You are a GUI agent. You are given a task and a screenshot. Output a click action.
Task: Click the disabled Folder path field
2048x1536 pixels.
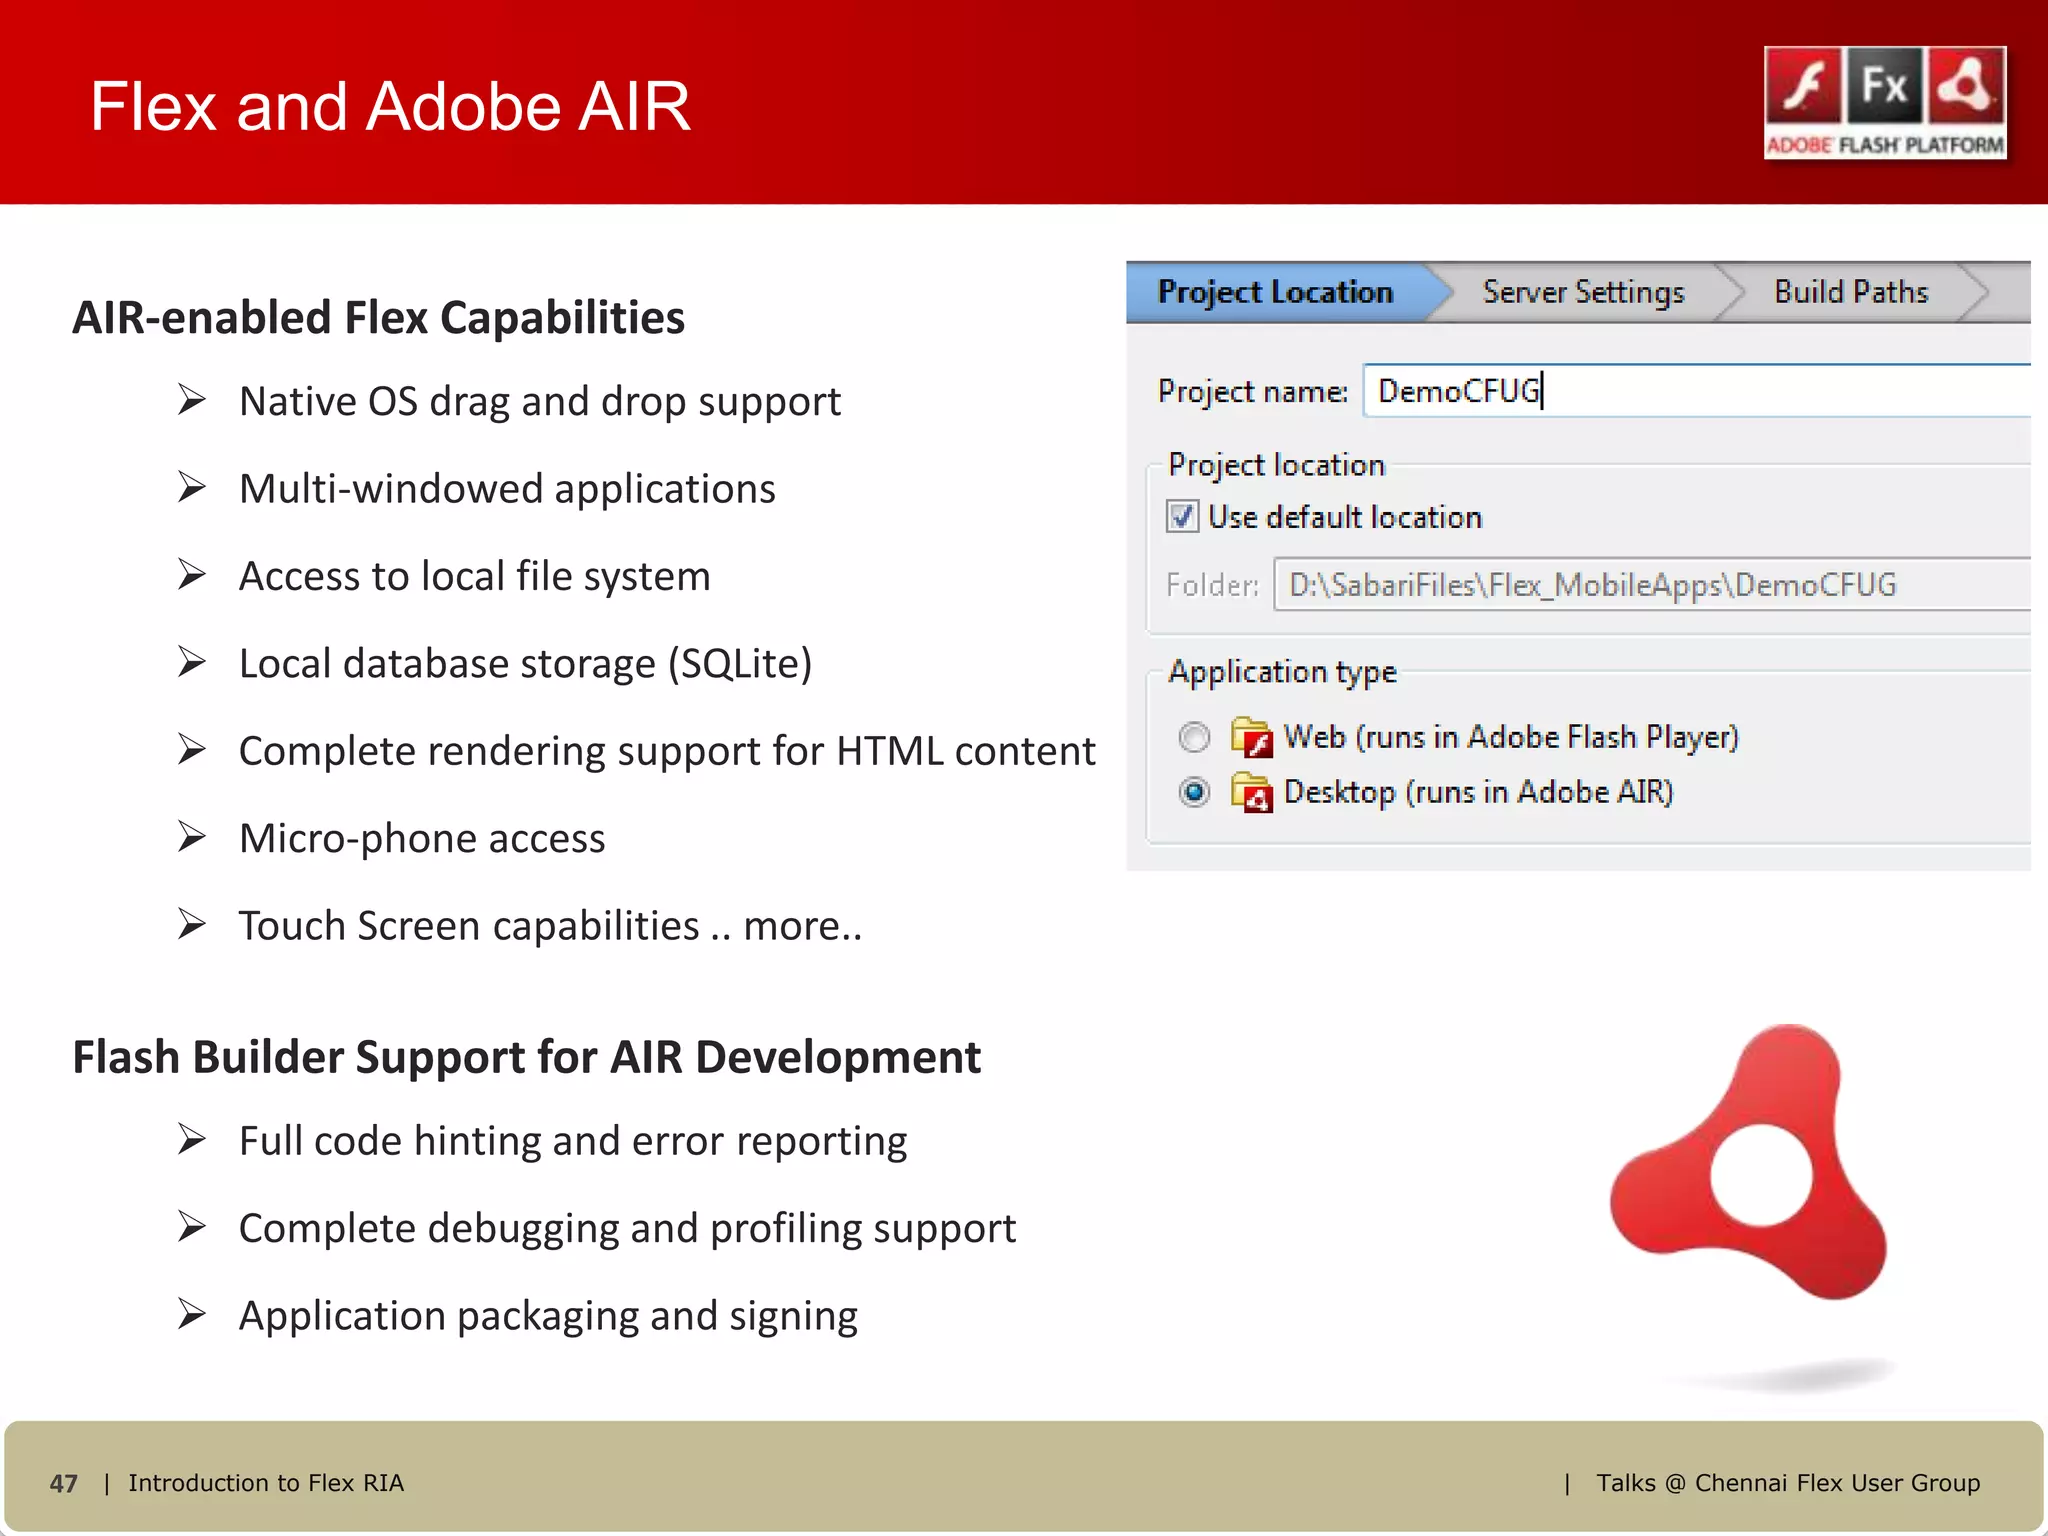tap(1650, 585)
